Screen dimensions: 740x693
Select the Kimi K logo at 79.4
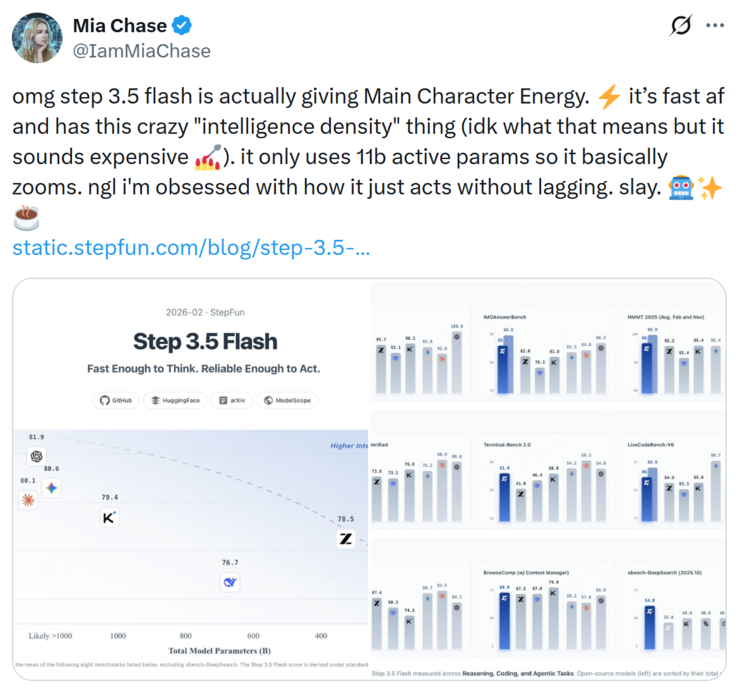(x=109, y=517)
